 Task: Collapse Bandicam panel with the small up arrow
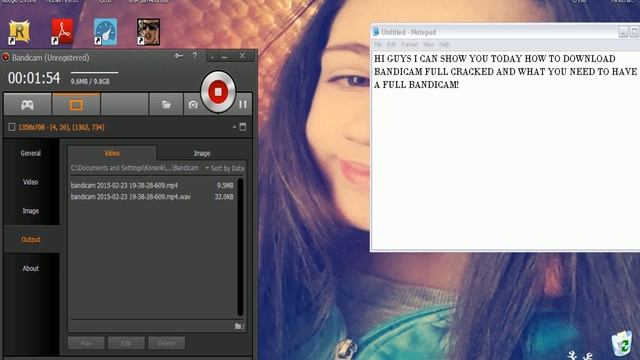pyautogui.click(x=234, y=127)
